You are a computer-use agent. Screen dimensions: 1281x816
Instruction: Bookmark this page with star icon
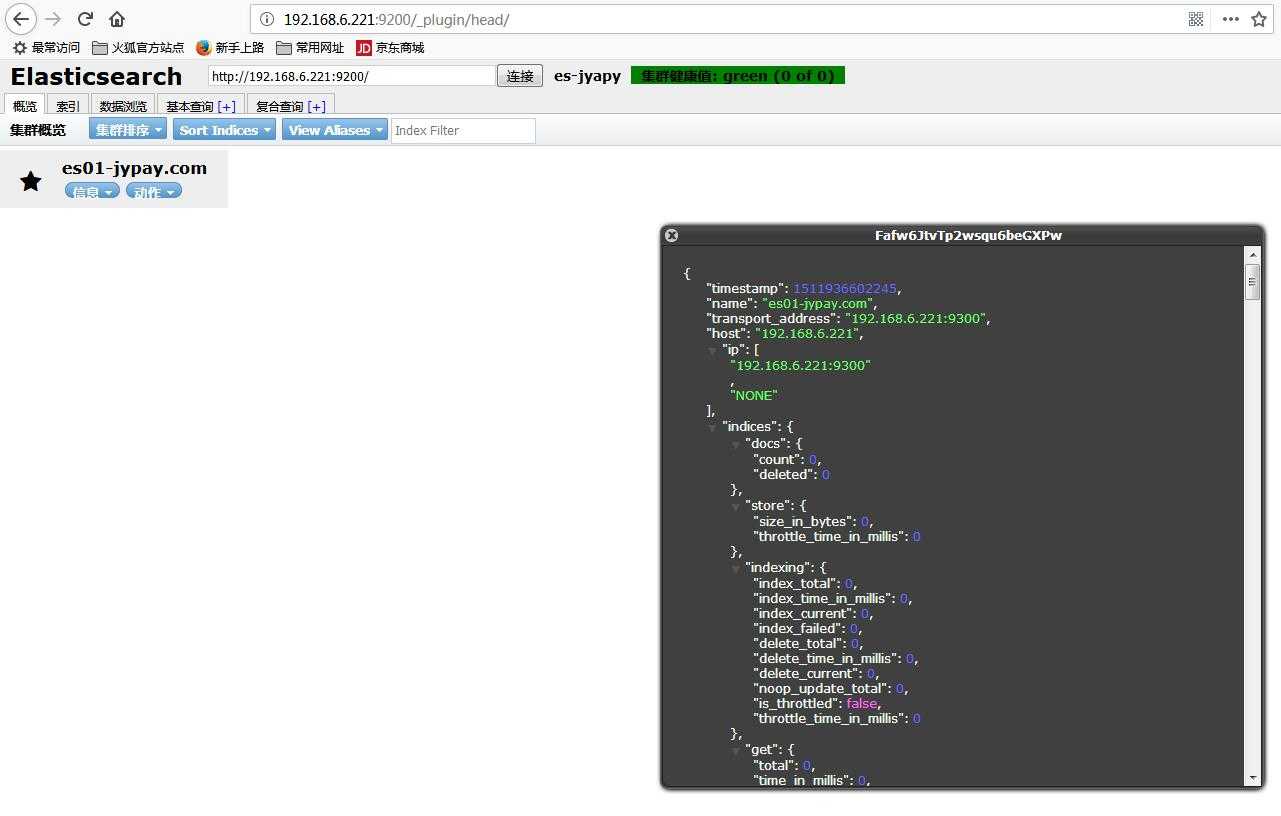[1259, 19]
